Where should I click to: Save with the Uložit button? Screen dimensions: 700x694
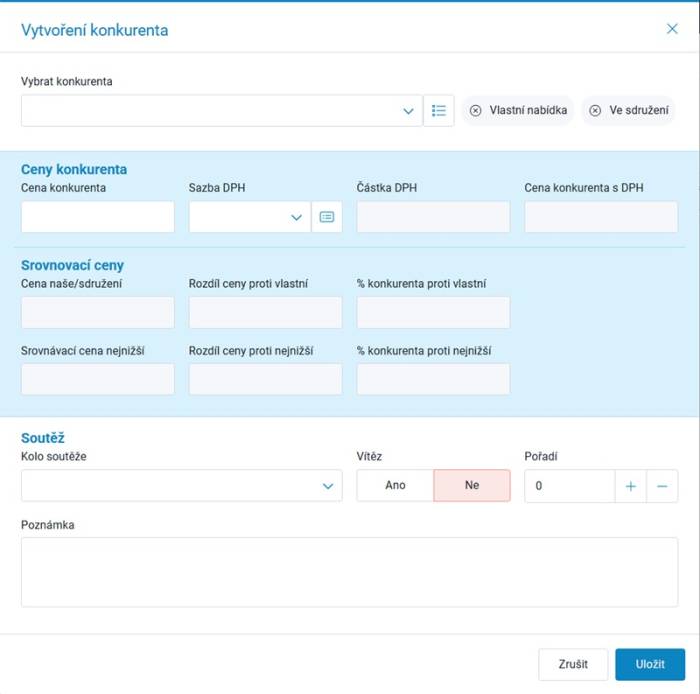650,664
